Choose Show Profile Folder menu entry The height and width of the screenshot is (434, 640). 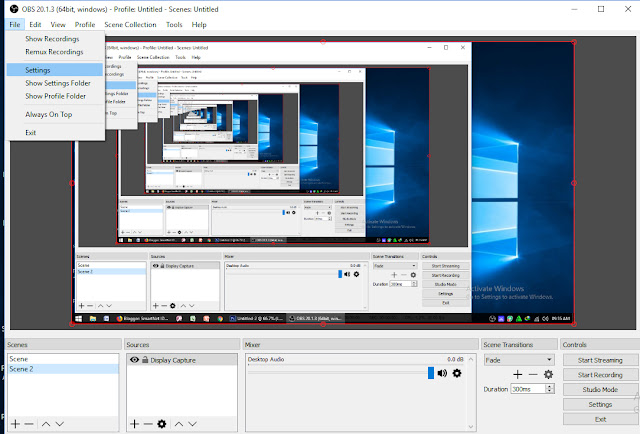click(x=56, y=96)
